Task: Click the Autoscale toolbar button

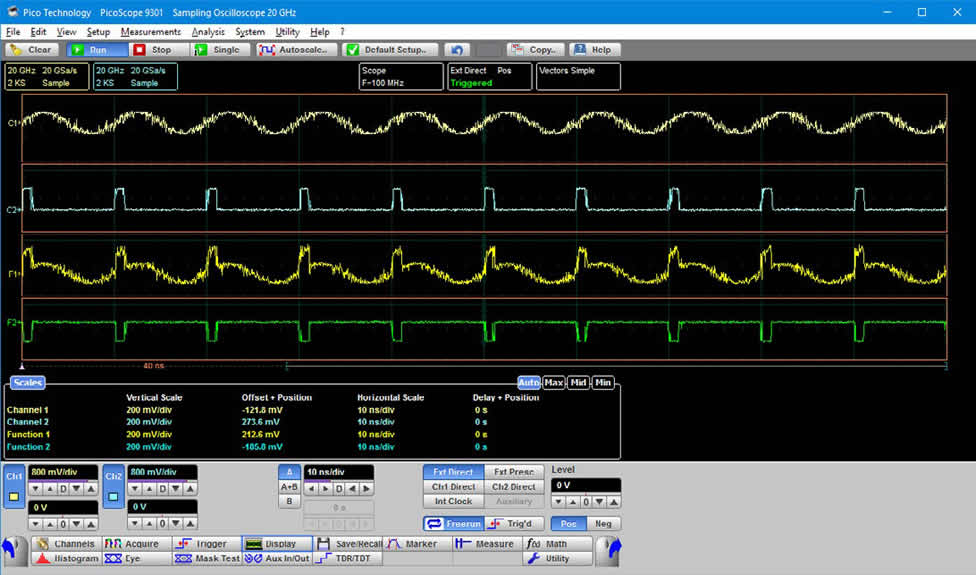Action: coord(296,50)
